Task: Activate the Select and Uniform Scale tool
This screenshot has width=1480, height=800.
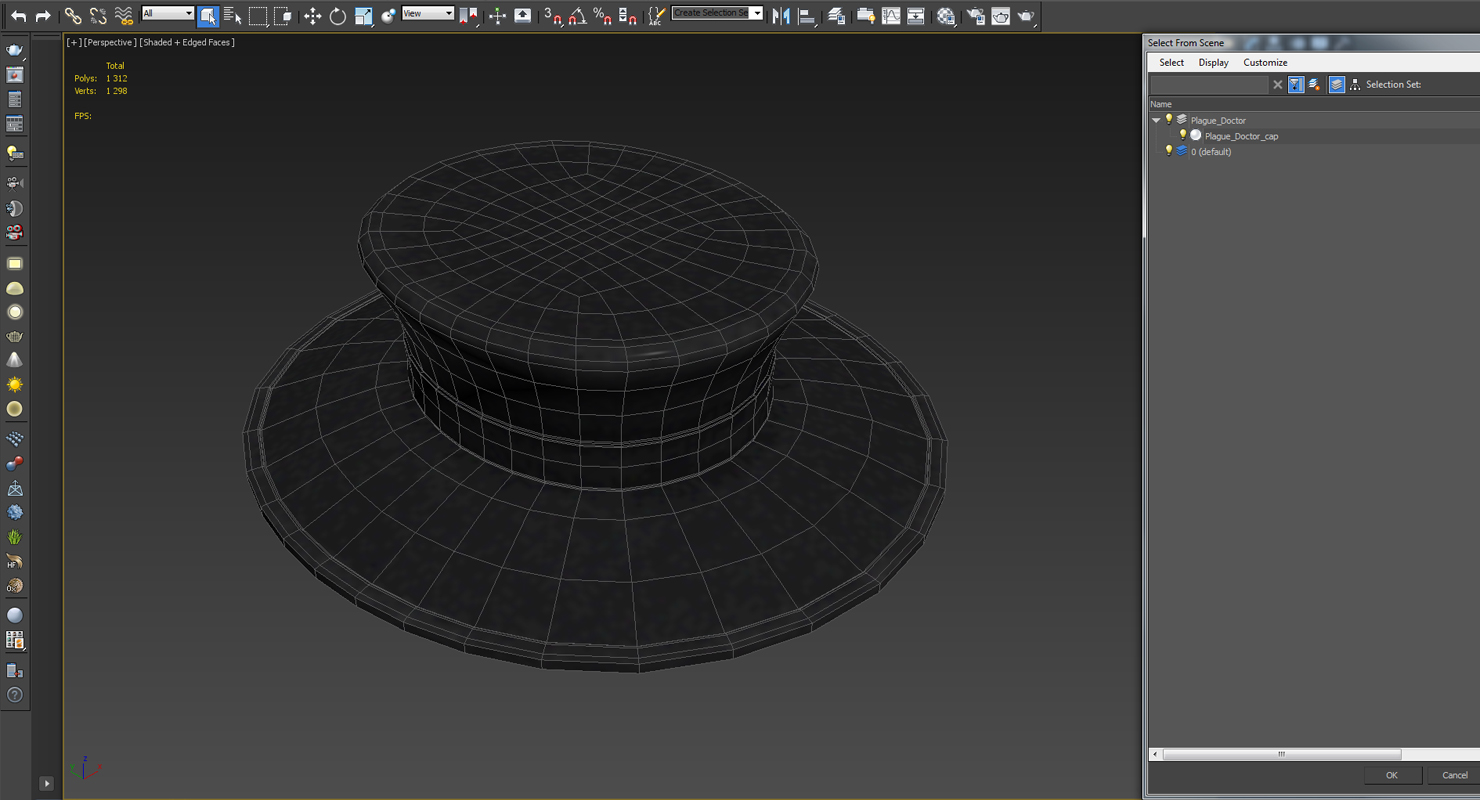Action: 363,16
